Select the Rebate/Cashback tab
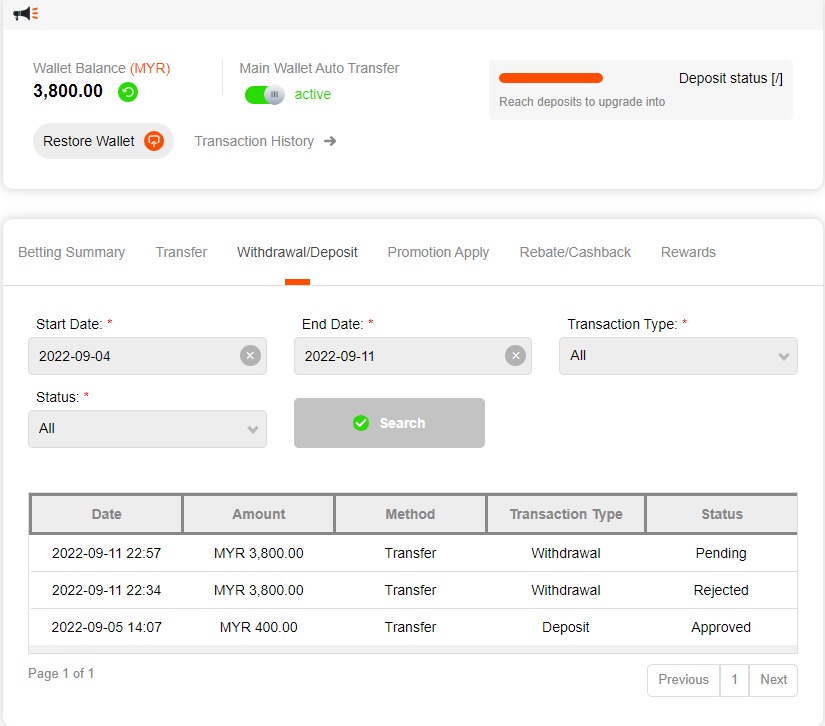This screenshot has height=726, width=825. [x=575, y=252]
